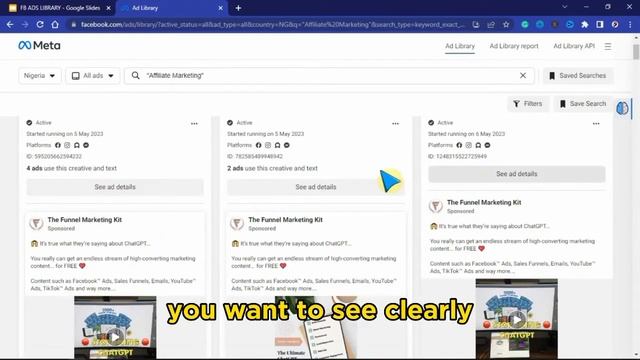Click Instagram platform icon in third ad card
This screenshot has width=640, height=360.
469,145
